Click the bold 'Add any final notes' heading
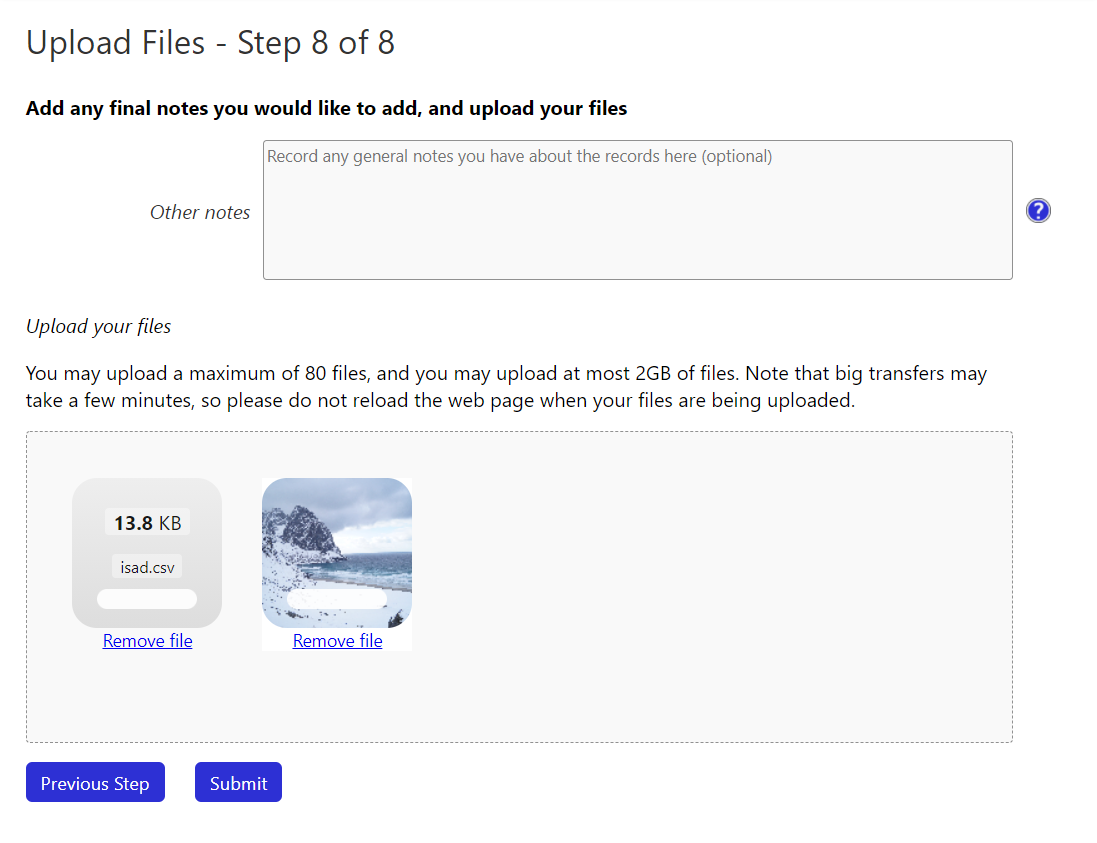 [x=327, y=108]
